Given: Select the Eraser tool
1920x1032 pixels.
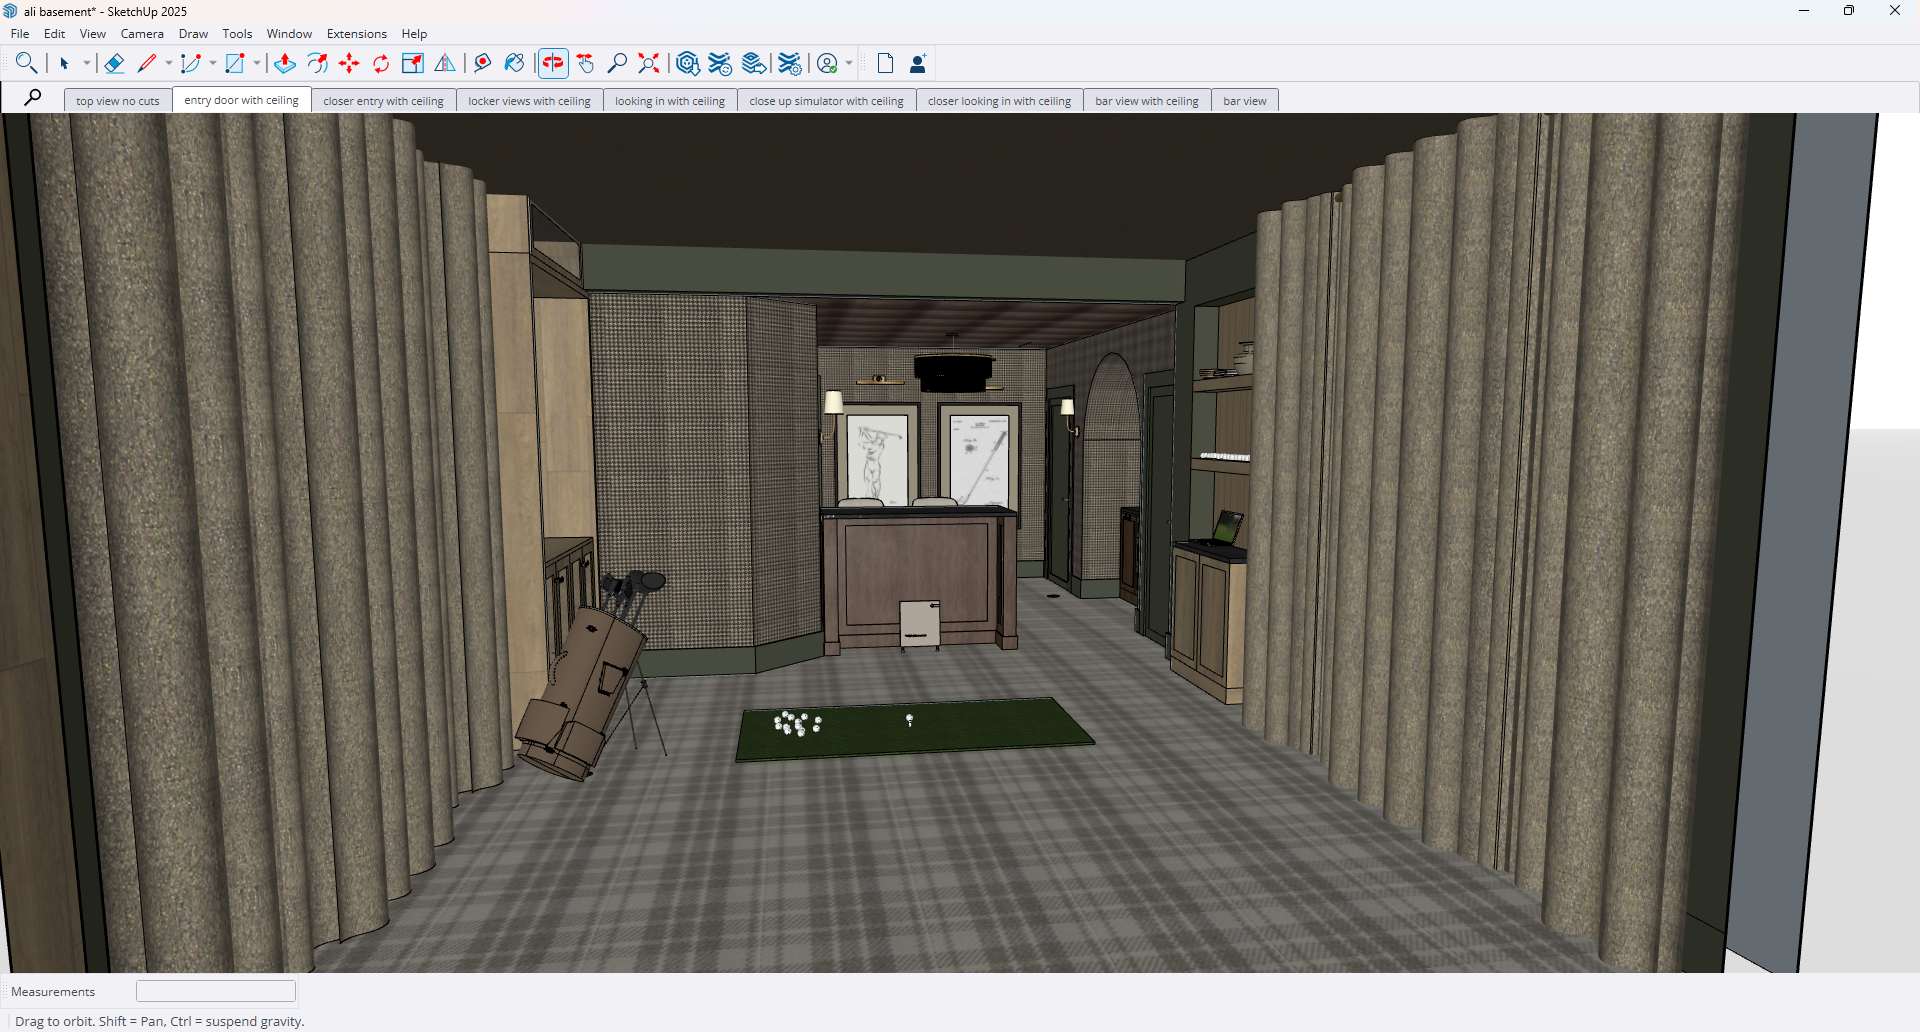Looking at the screenshot, I should (115, 64).
